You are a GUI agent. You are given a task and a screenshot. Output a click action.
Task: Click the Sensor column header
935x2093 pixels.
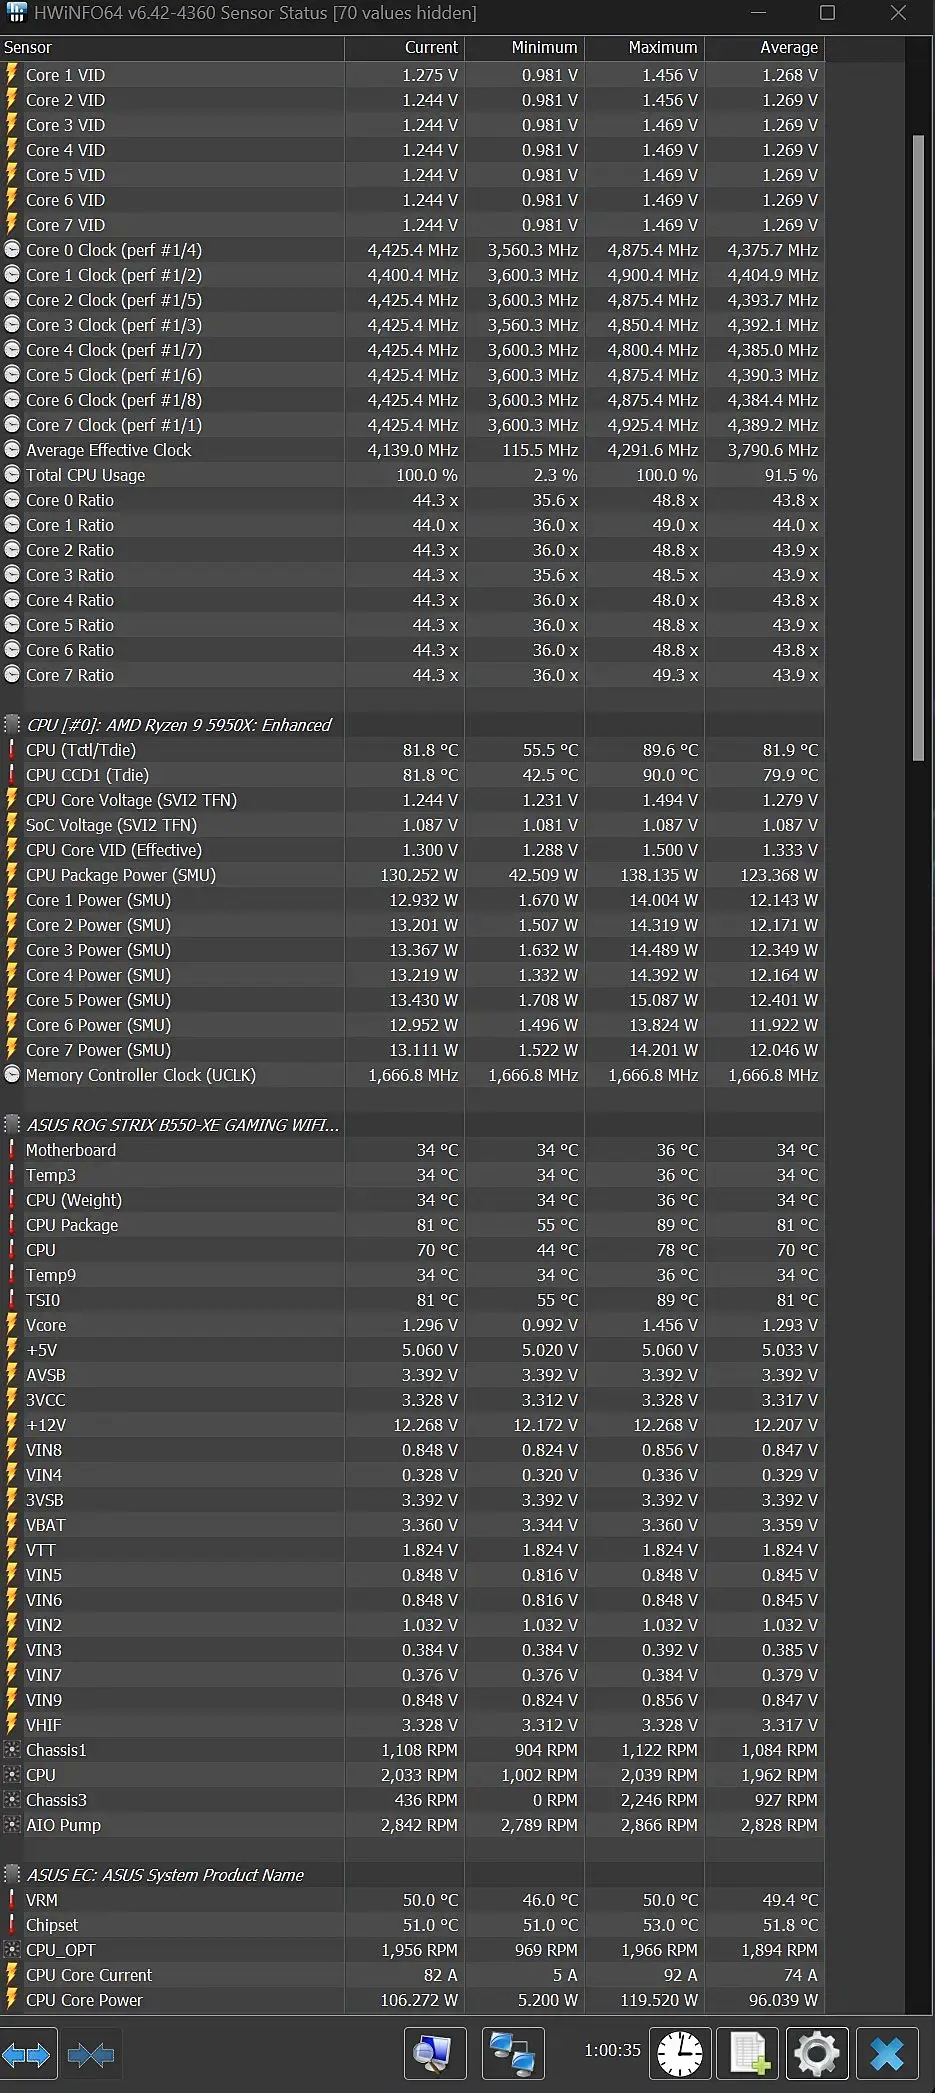(x=172, y=48)
